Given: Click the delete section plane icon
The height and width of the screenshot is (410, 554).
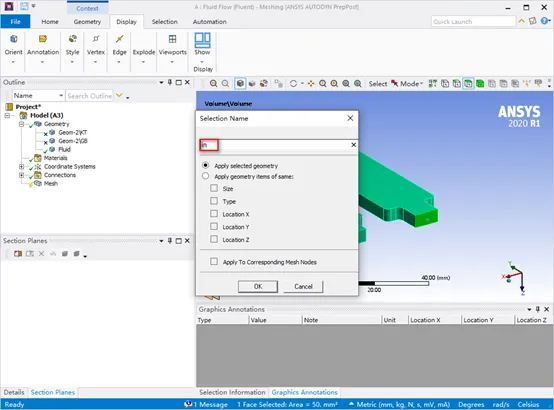Looking at the screenshot, I should coord(41,253).
